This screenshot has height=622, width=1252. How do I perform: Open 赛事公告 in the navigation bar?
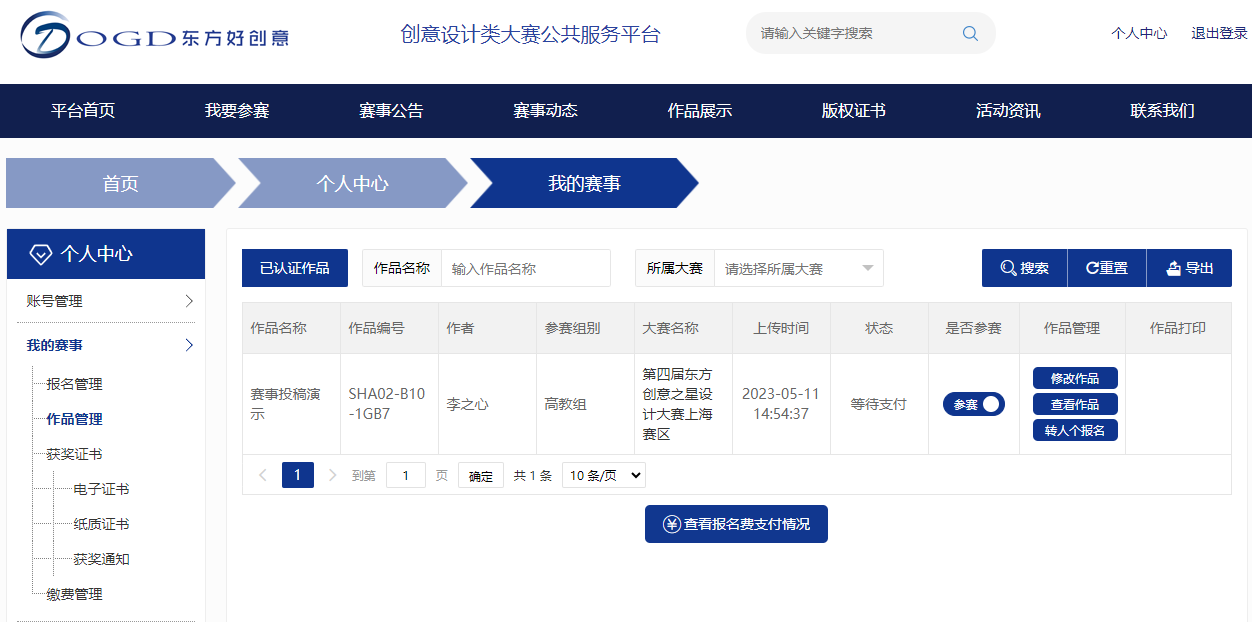391,111
